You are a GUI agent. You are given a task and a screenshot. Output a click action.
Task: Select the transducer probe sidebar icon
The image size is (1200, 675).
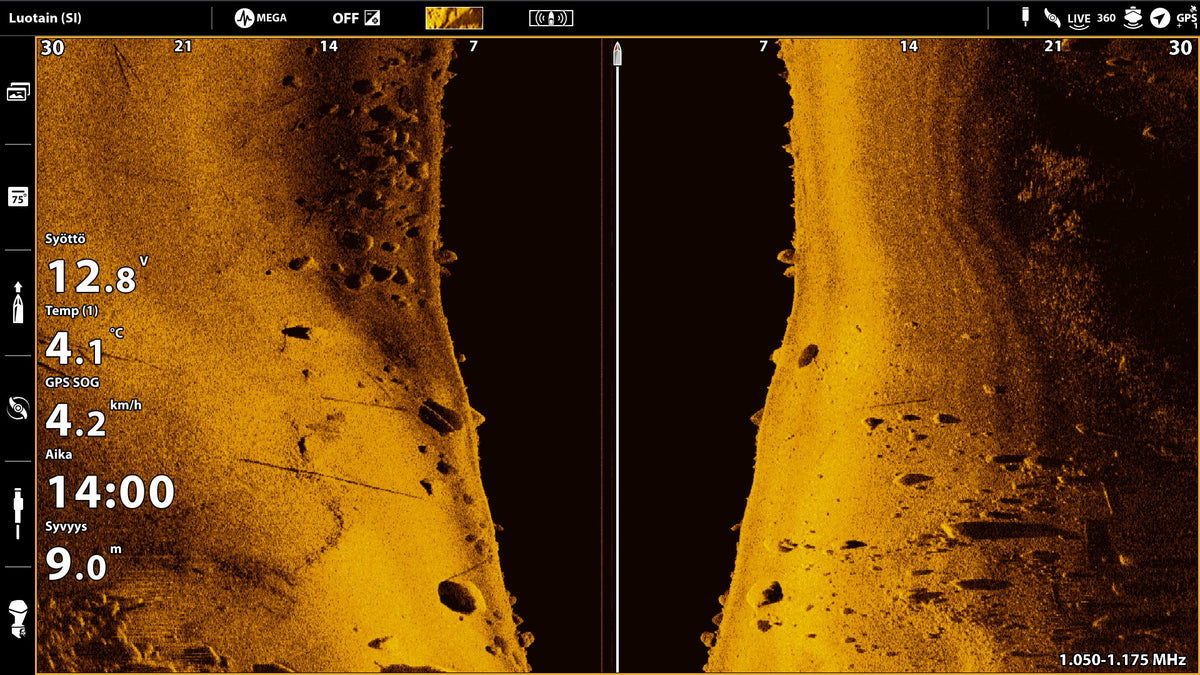coord(18,513)
